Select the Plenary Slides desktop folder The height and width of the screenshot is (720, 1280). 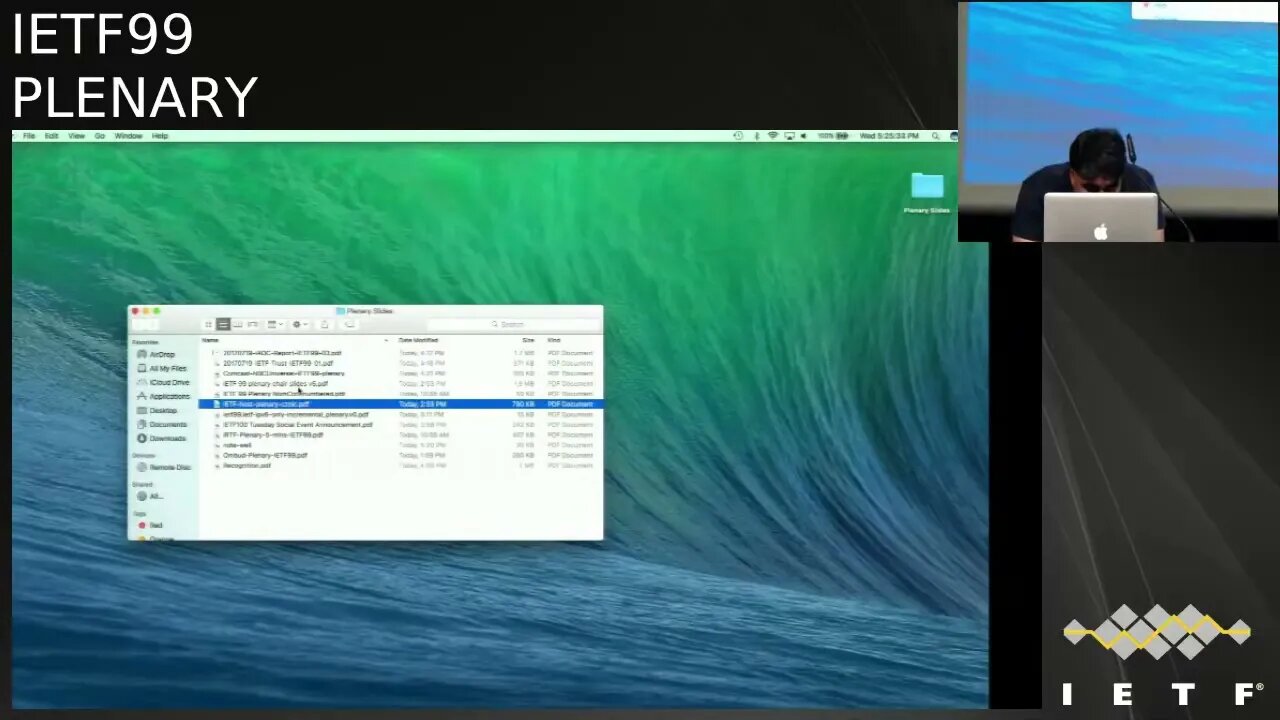(927, 193)
